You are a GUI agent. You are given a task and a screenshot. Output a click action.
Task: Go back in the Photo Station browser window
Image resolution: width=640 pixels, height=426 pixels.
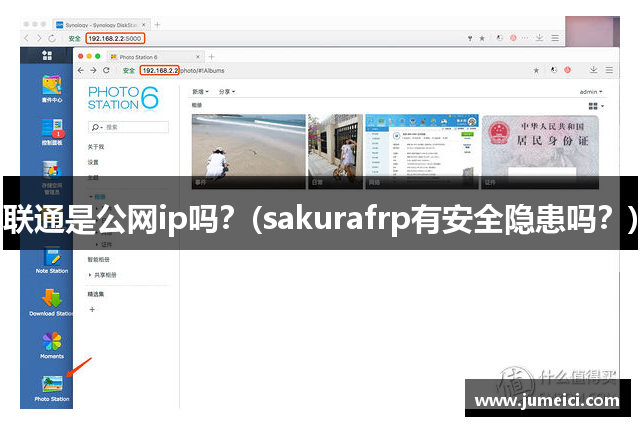(81, 70)
